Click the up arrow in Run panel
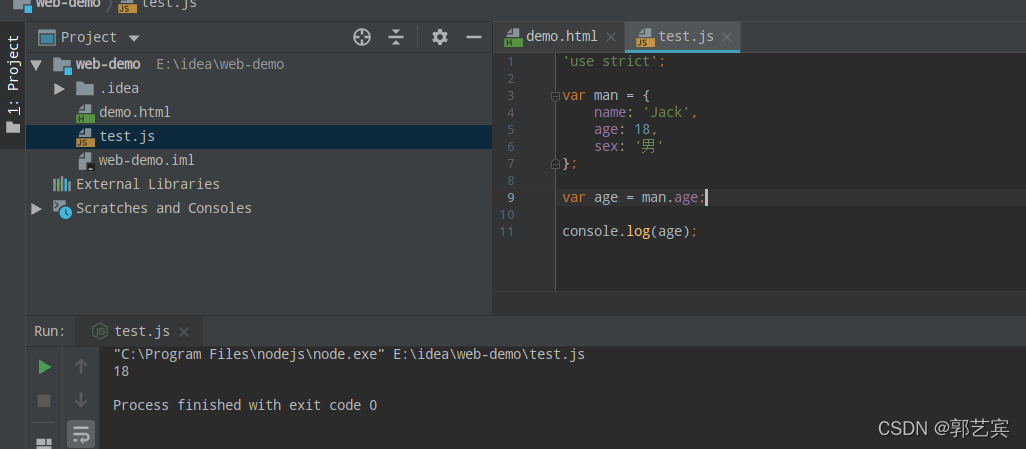This screenshot has width=1026, height=449. point(81,367)
